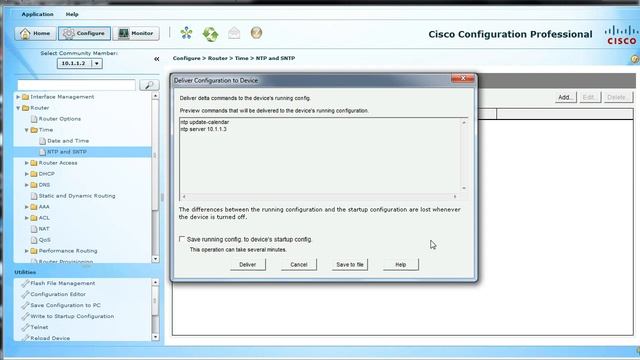Open Flash File Management utility
The height and width of the screenshot is (360, 640).
(x=62, y=283)
